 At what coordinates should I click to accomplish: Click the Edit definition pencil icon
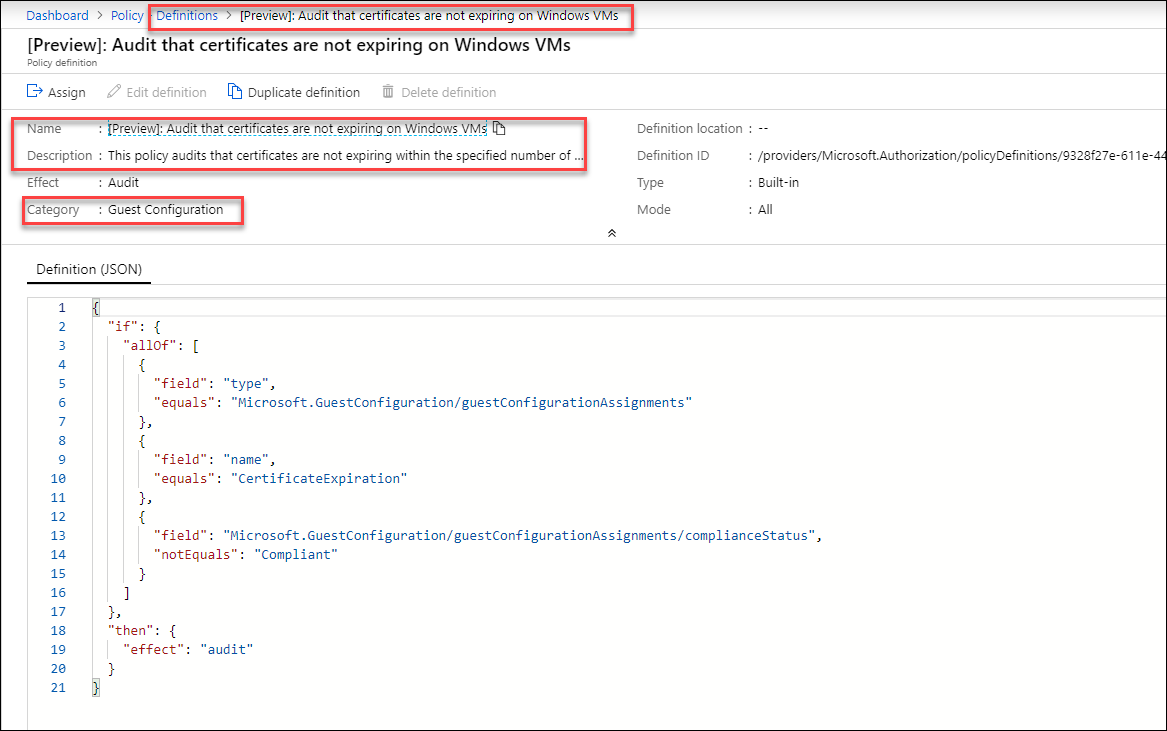coord(114,91)
